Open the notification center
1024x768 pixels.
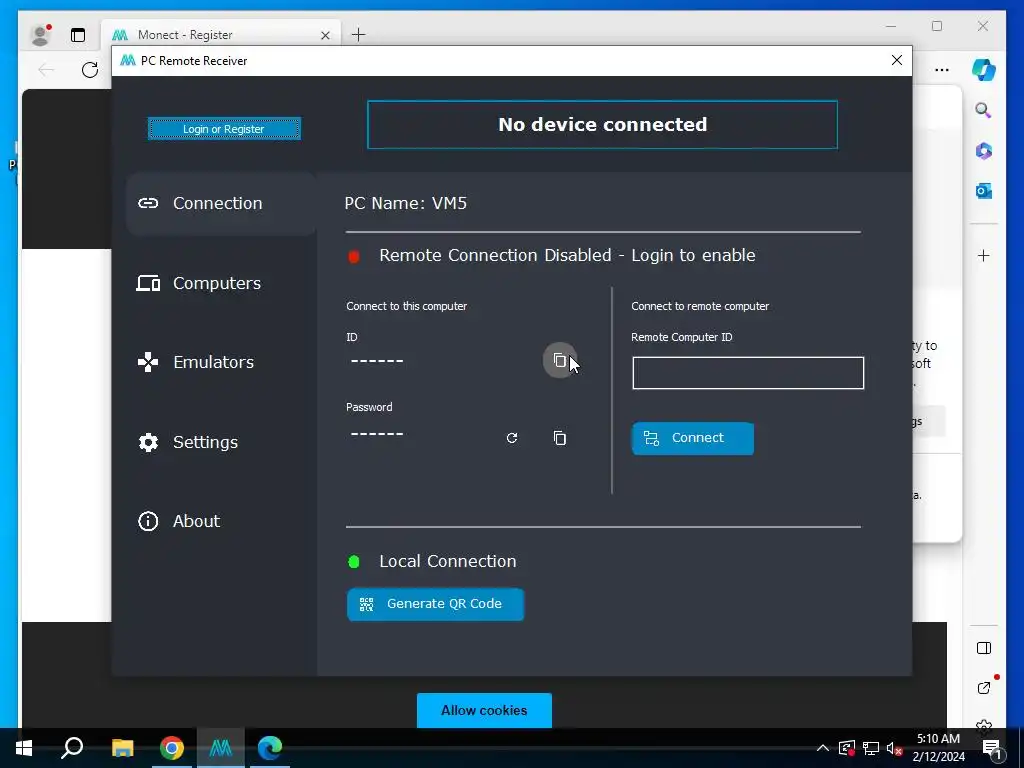(x=992, y=748)
